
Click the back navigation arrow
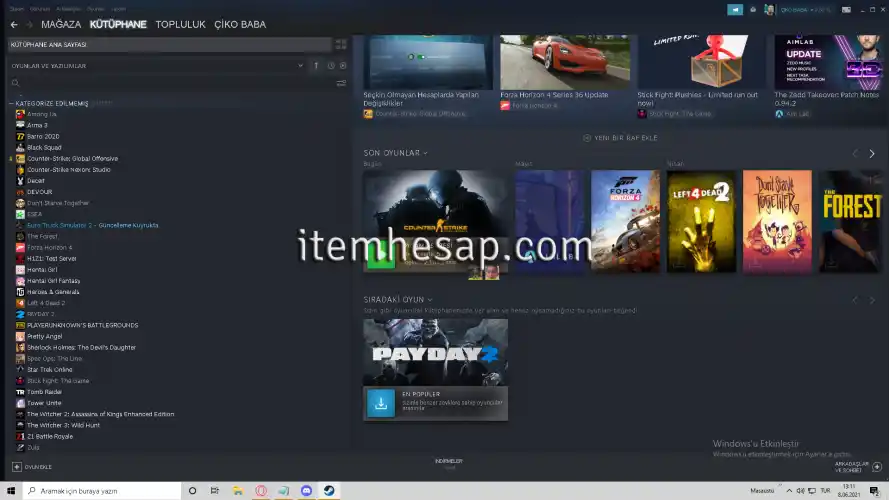pos(13,24)
